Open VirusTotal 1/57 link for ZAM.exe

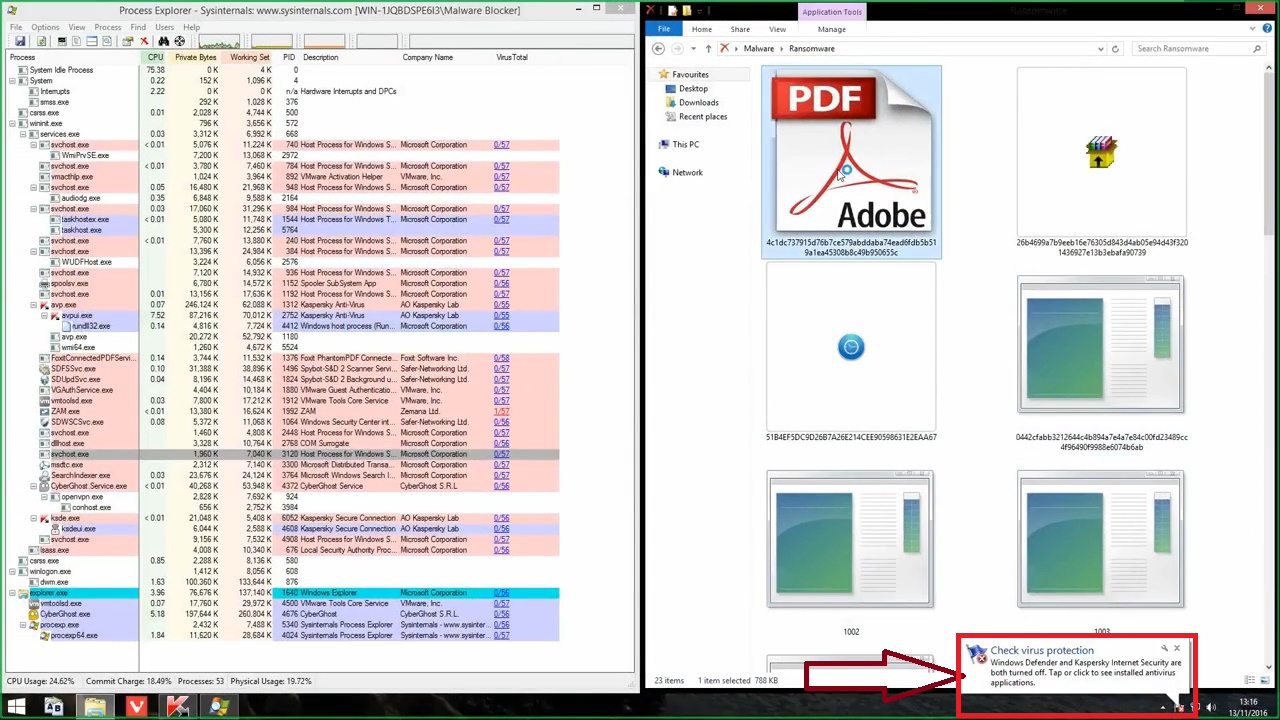click(x=501, y=411)
